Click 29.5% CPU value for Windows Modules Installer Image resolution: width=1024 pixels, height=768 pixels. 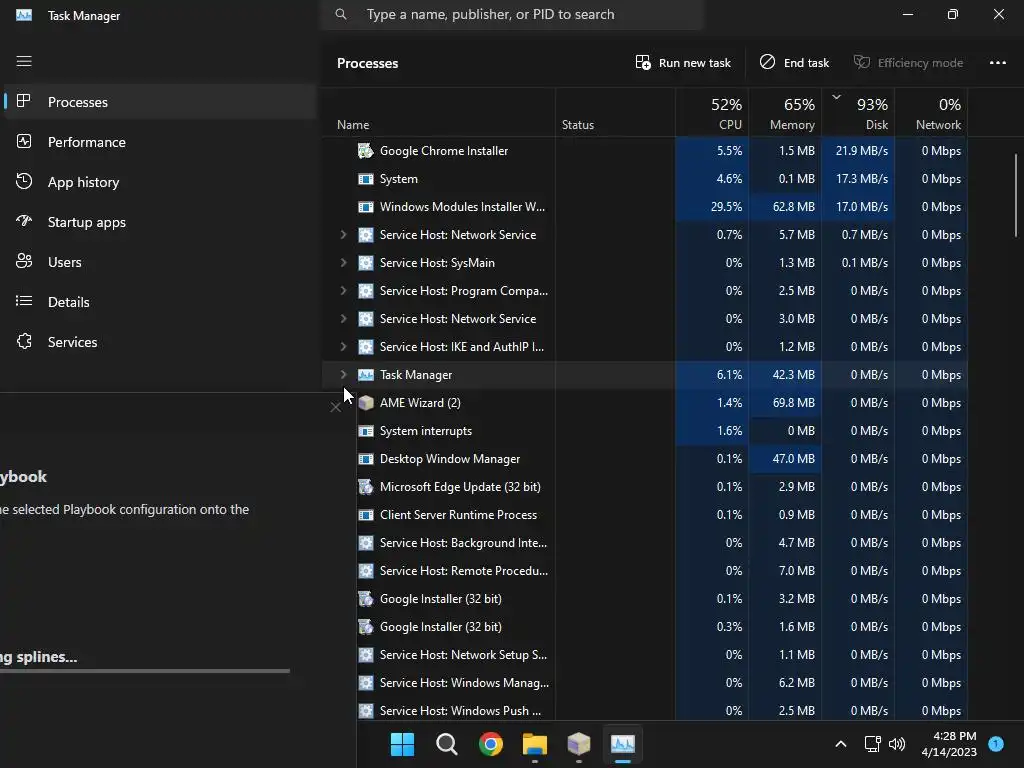coord(726,207)
